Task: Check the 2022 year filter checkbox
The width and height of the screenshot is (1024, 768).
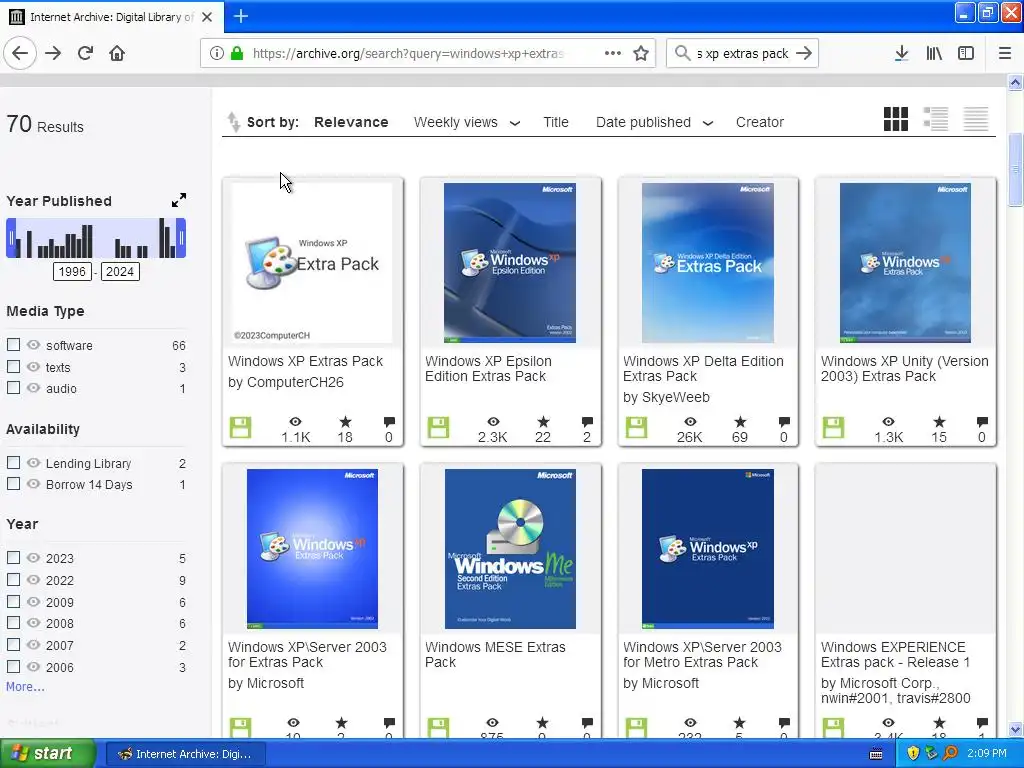Action: click(x=13, y=579)
